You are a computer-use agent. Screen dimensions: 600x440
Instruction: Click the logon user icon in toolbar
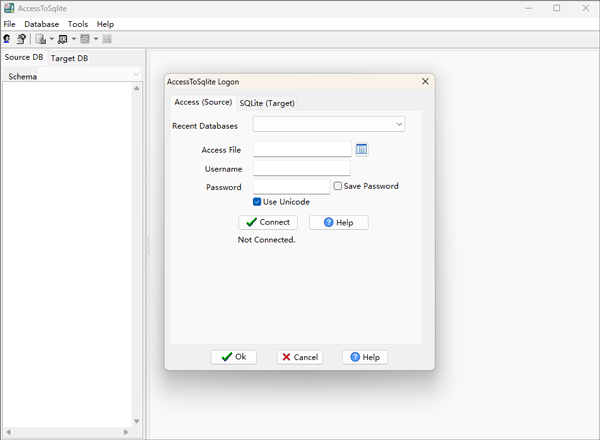(x=7, y=39)
